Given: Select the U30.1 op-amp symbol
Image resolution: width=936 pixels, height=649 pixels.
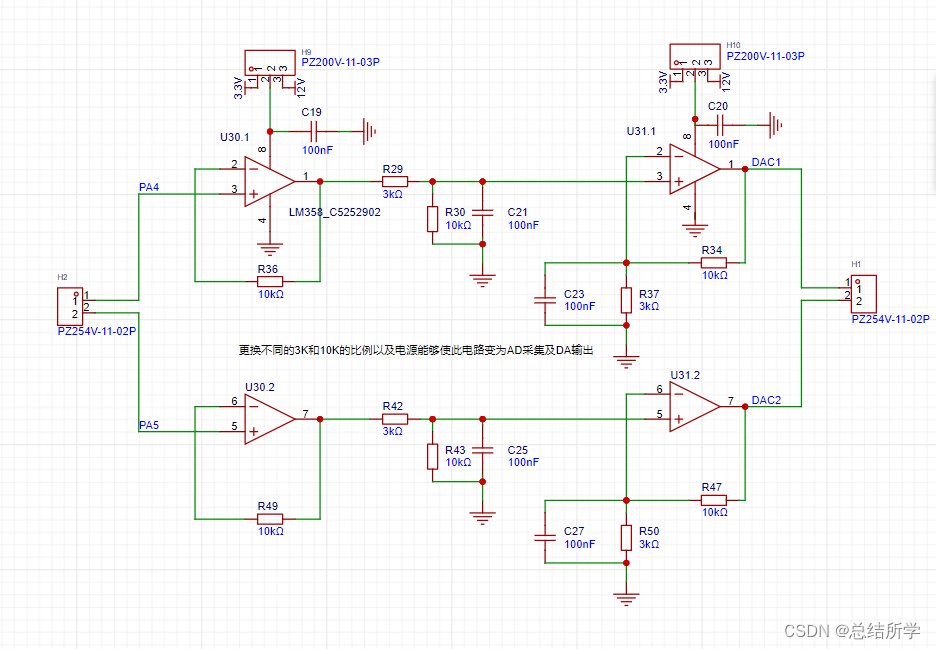Looking at the screenshot, I should 266,180.
